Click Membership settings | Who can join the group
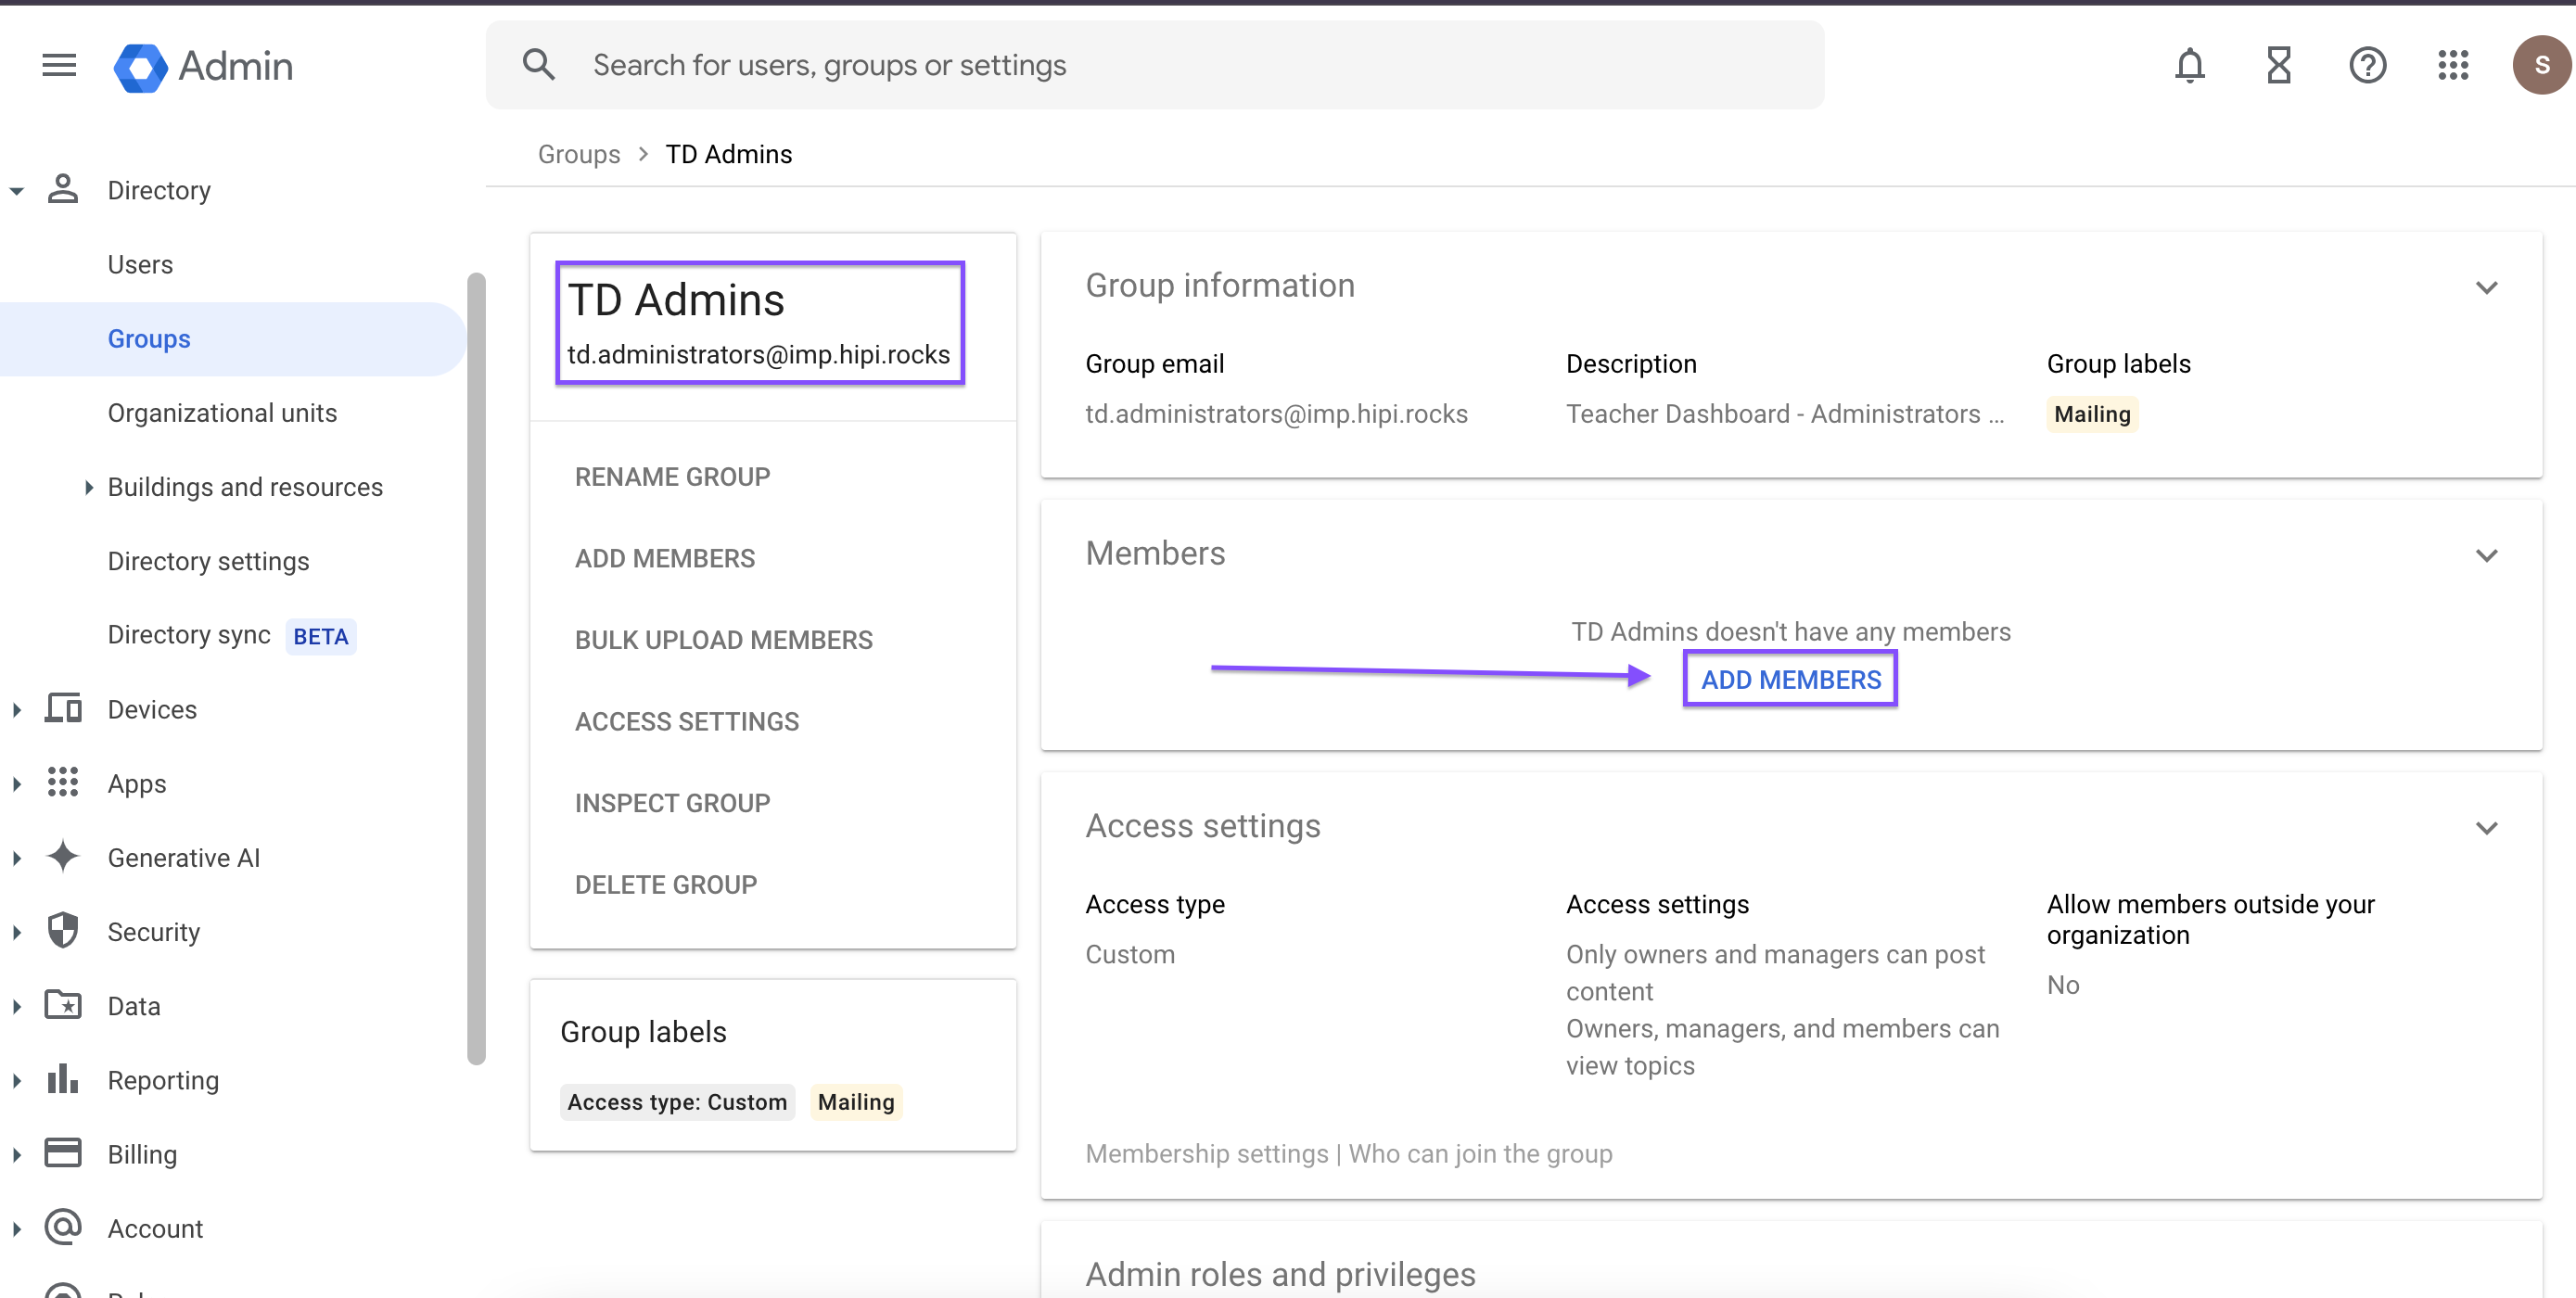The width and height of the screenshot is (2576, 1298). pos(1349,1153)
